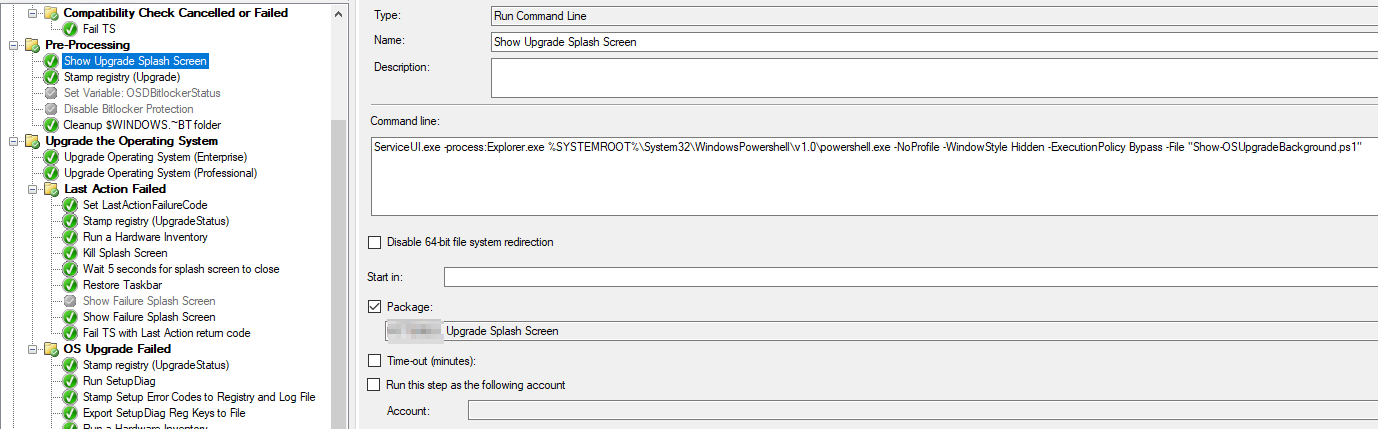Collapse the Upgrade the Operating System group

[x=14, y=141]
